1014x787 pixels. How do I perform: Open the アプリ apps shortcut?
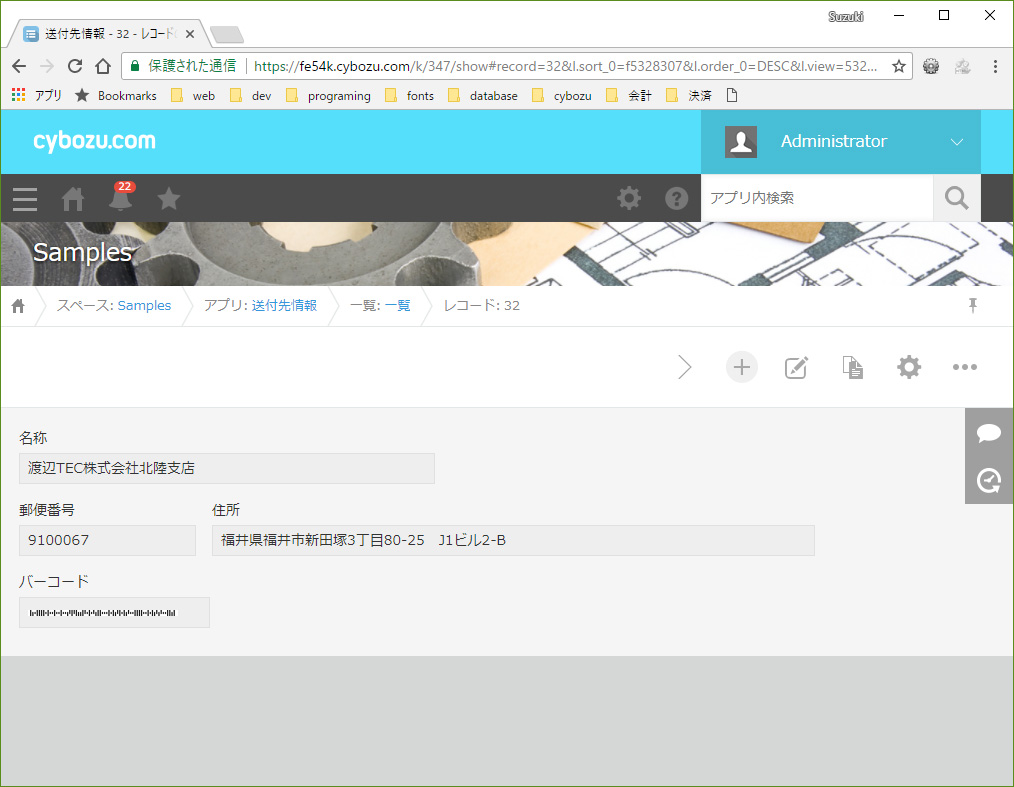click(x=37, y=96)
